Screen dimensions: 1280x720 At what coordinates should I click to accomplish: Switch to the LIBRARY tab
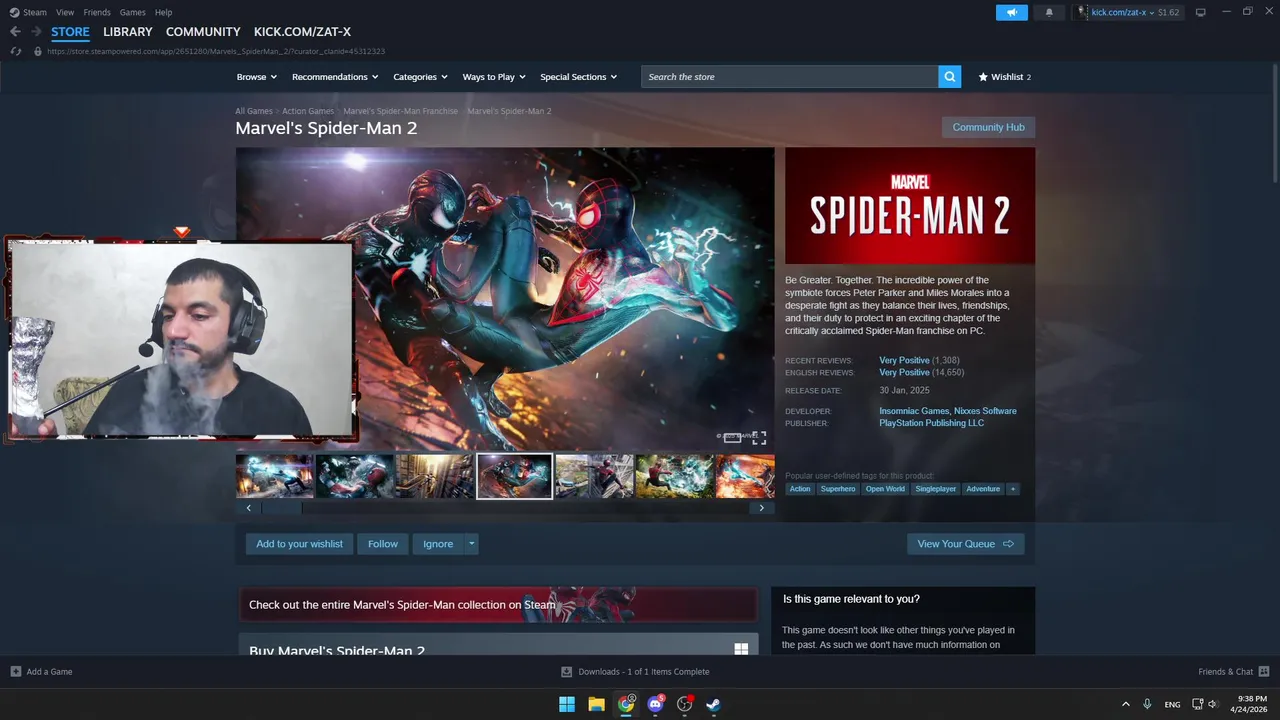click(128, 32)
